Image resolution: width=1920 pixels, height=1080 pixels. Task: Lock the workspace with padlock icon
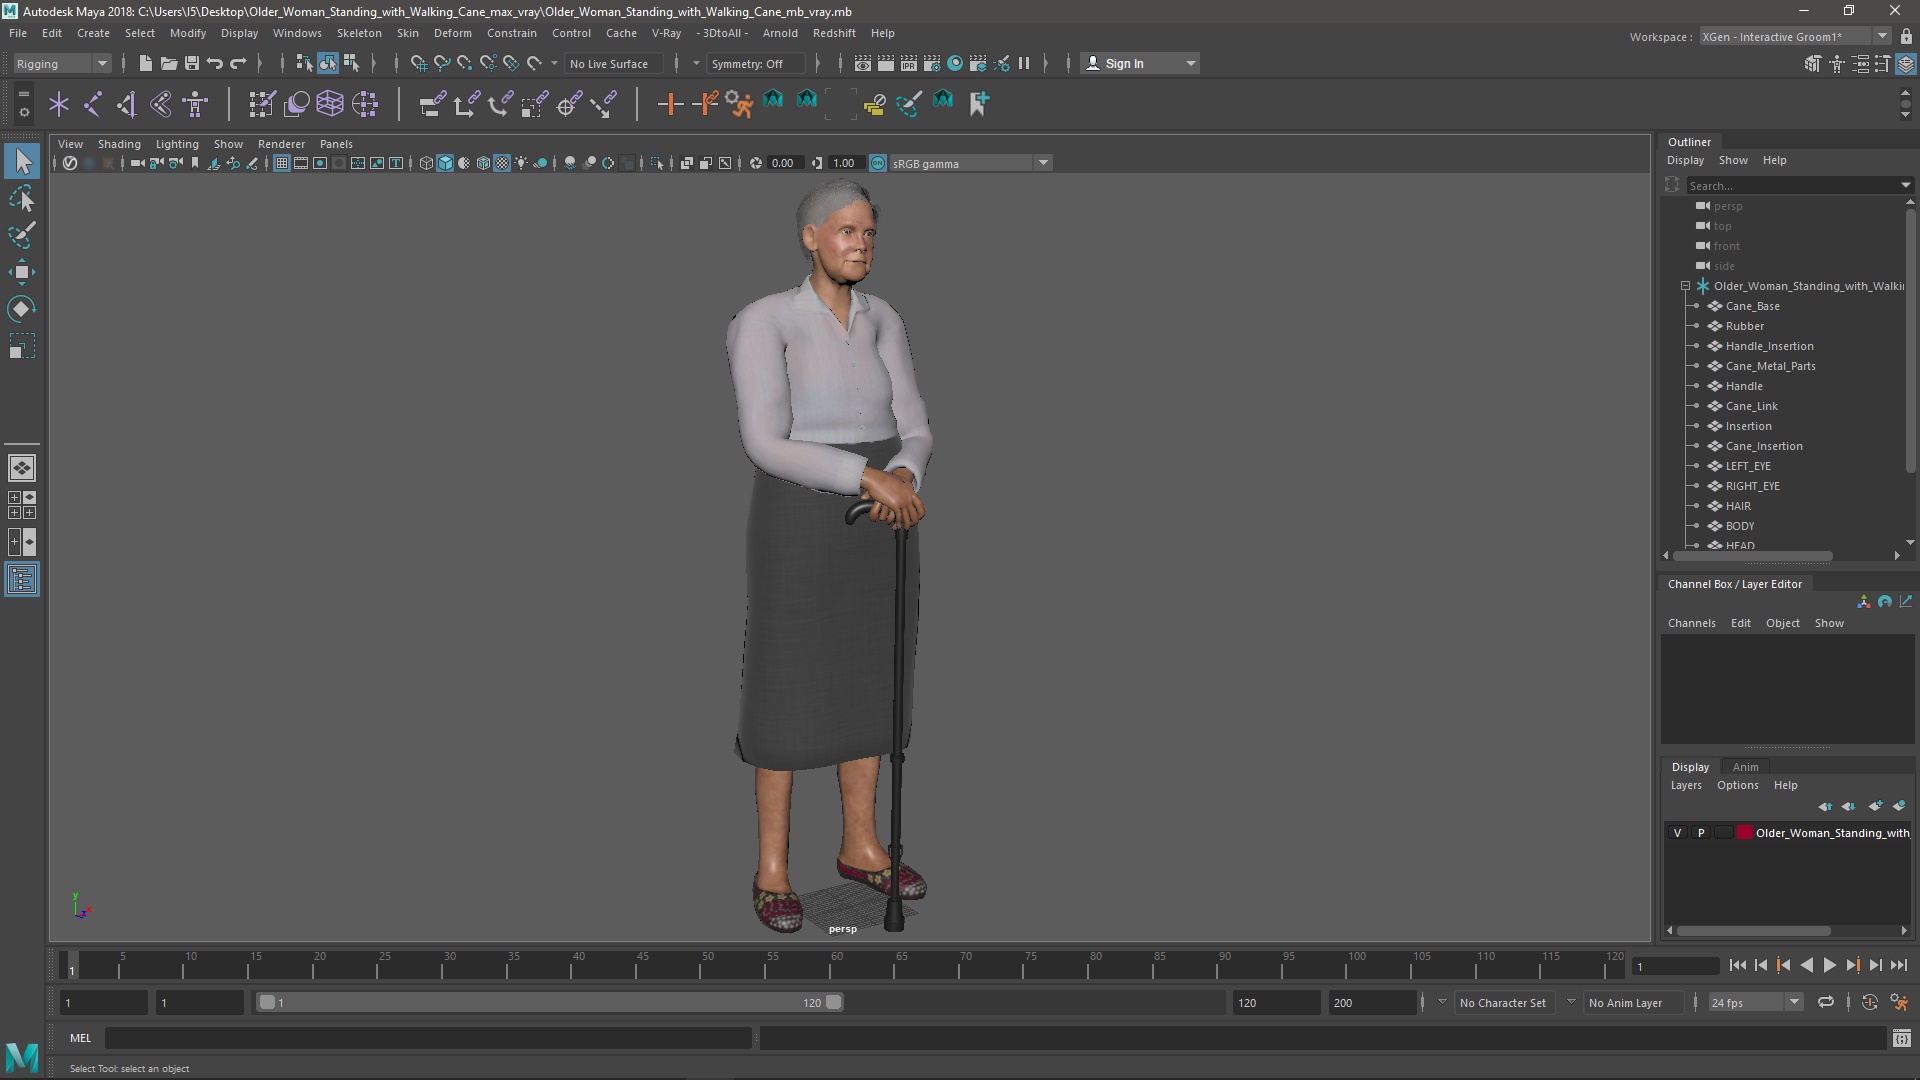click(x=1906, y=36)
